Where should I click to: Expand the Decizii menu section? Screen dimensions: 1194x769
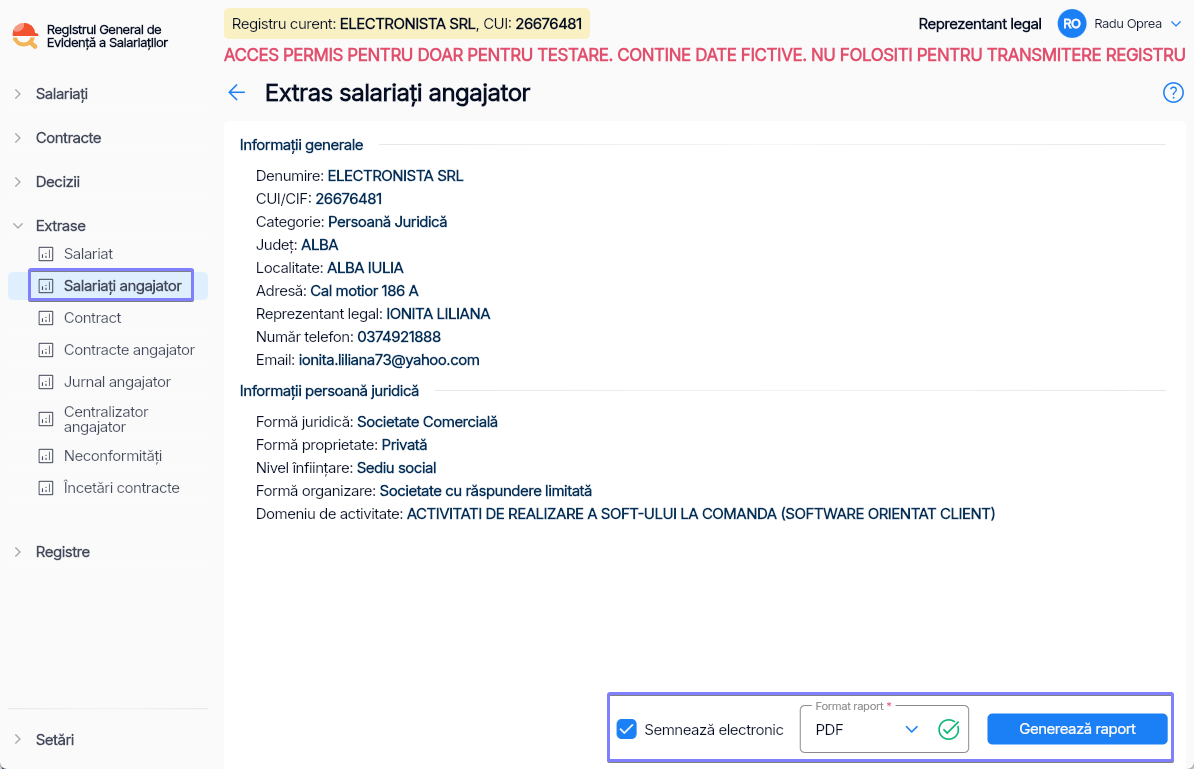[18, 182]
